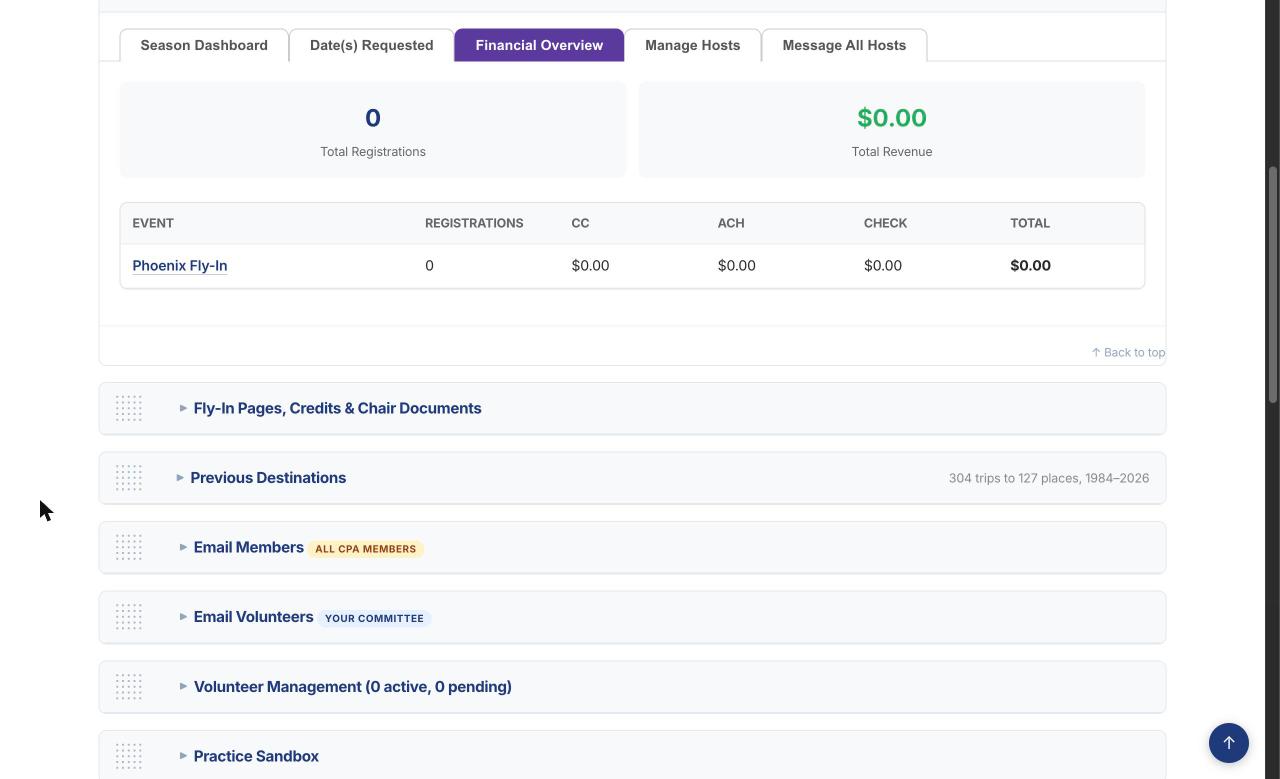The width and height of the screenshot is (1280, 779).
Task: Click the EVENT column header
Action: coord(153,223)
